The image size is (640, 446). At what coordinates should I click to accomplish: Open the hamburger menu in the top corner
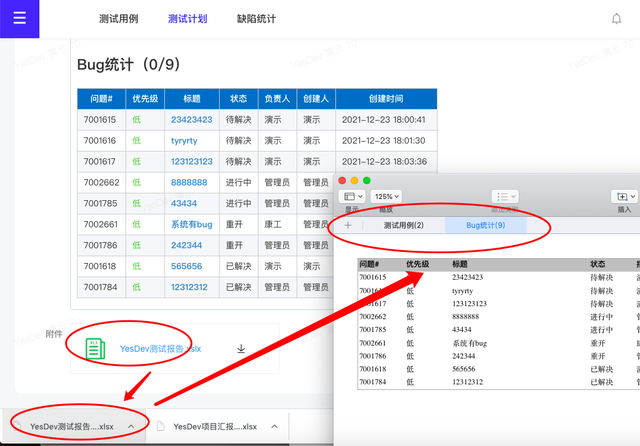pyautogui.click(x=19, y=18)
